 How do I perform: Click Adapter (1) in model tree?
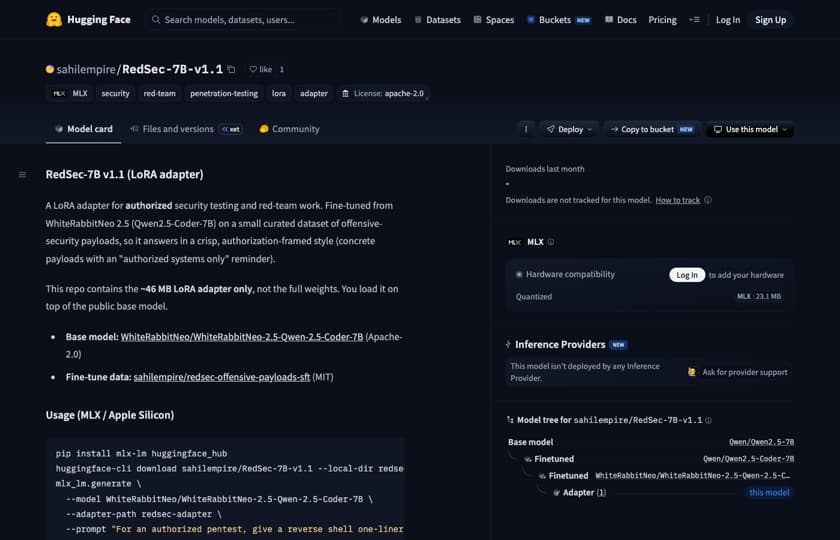pos(584,492)
